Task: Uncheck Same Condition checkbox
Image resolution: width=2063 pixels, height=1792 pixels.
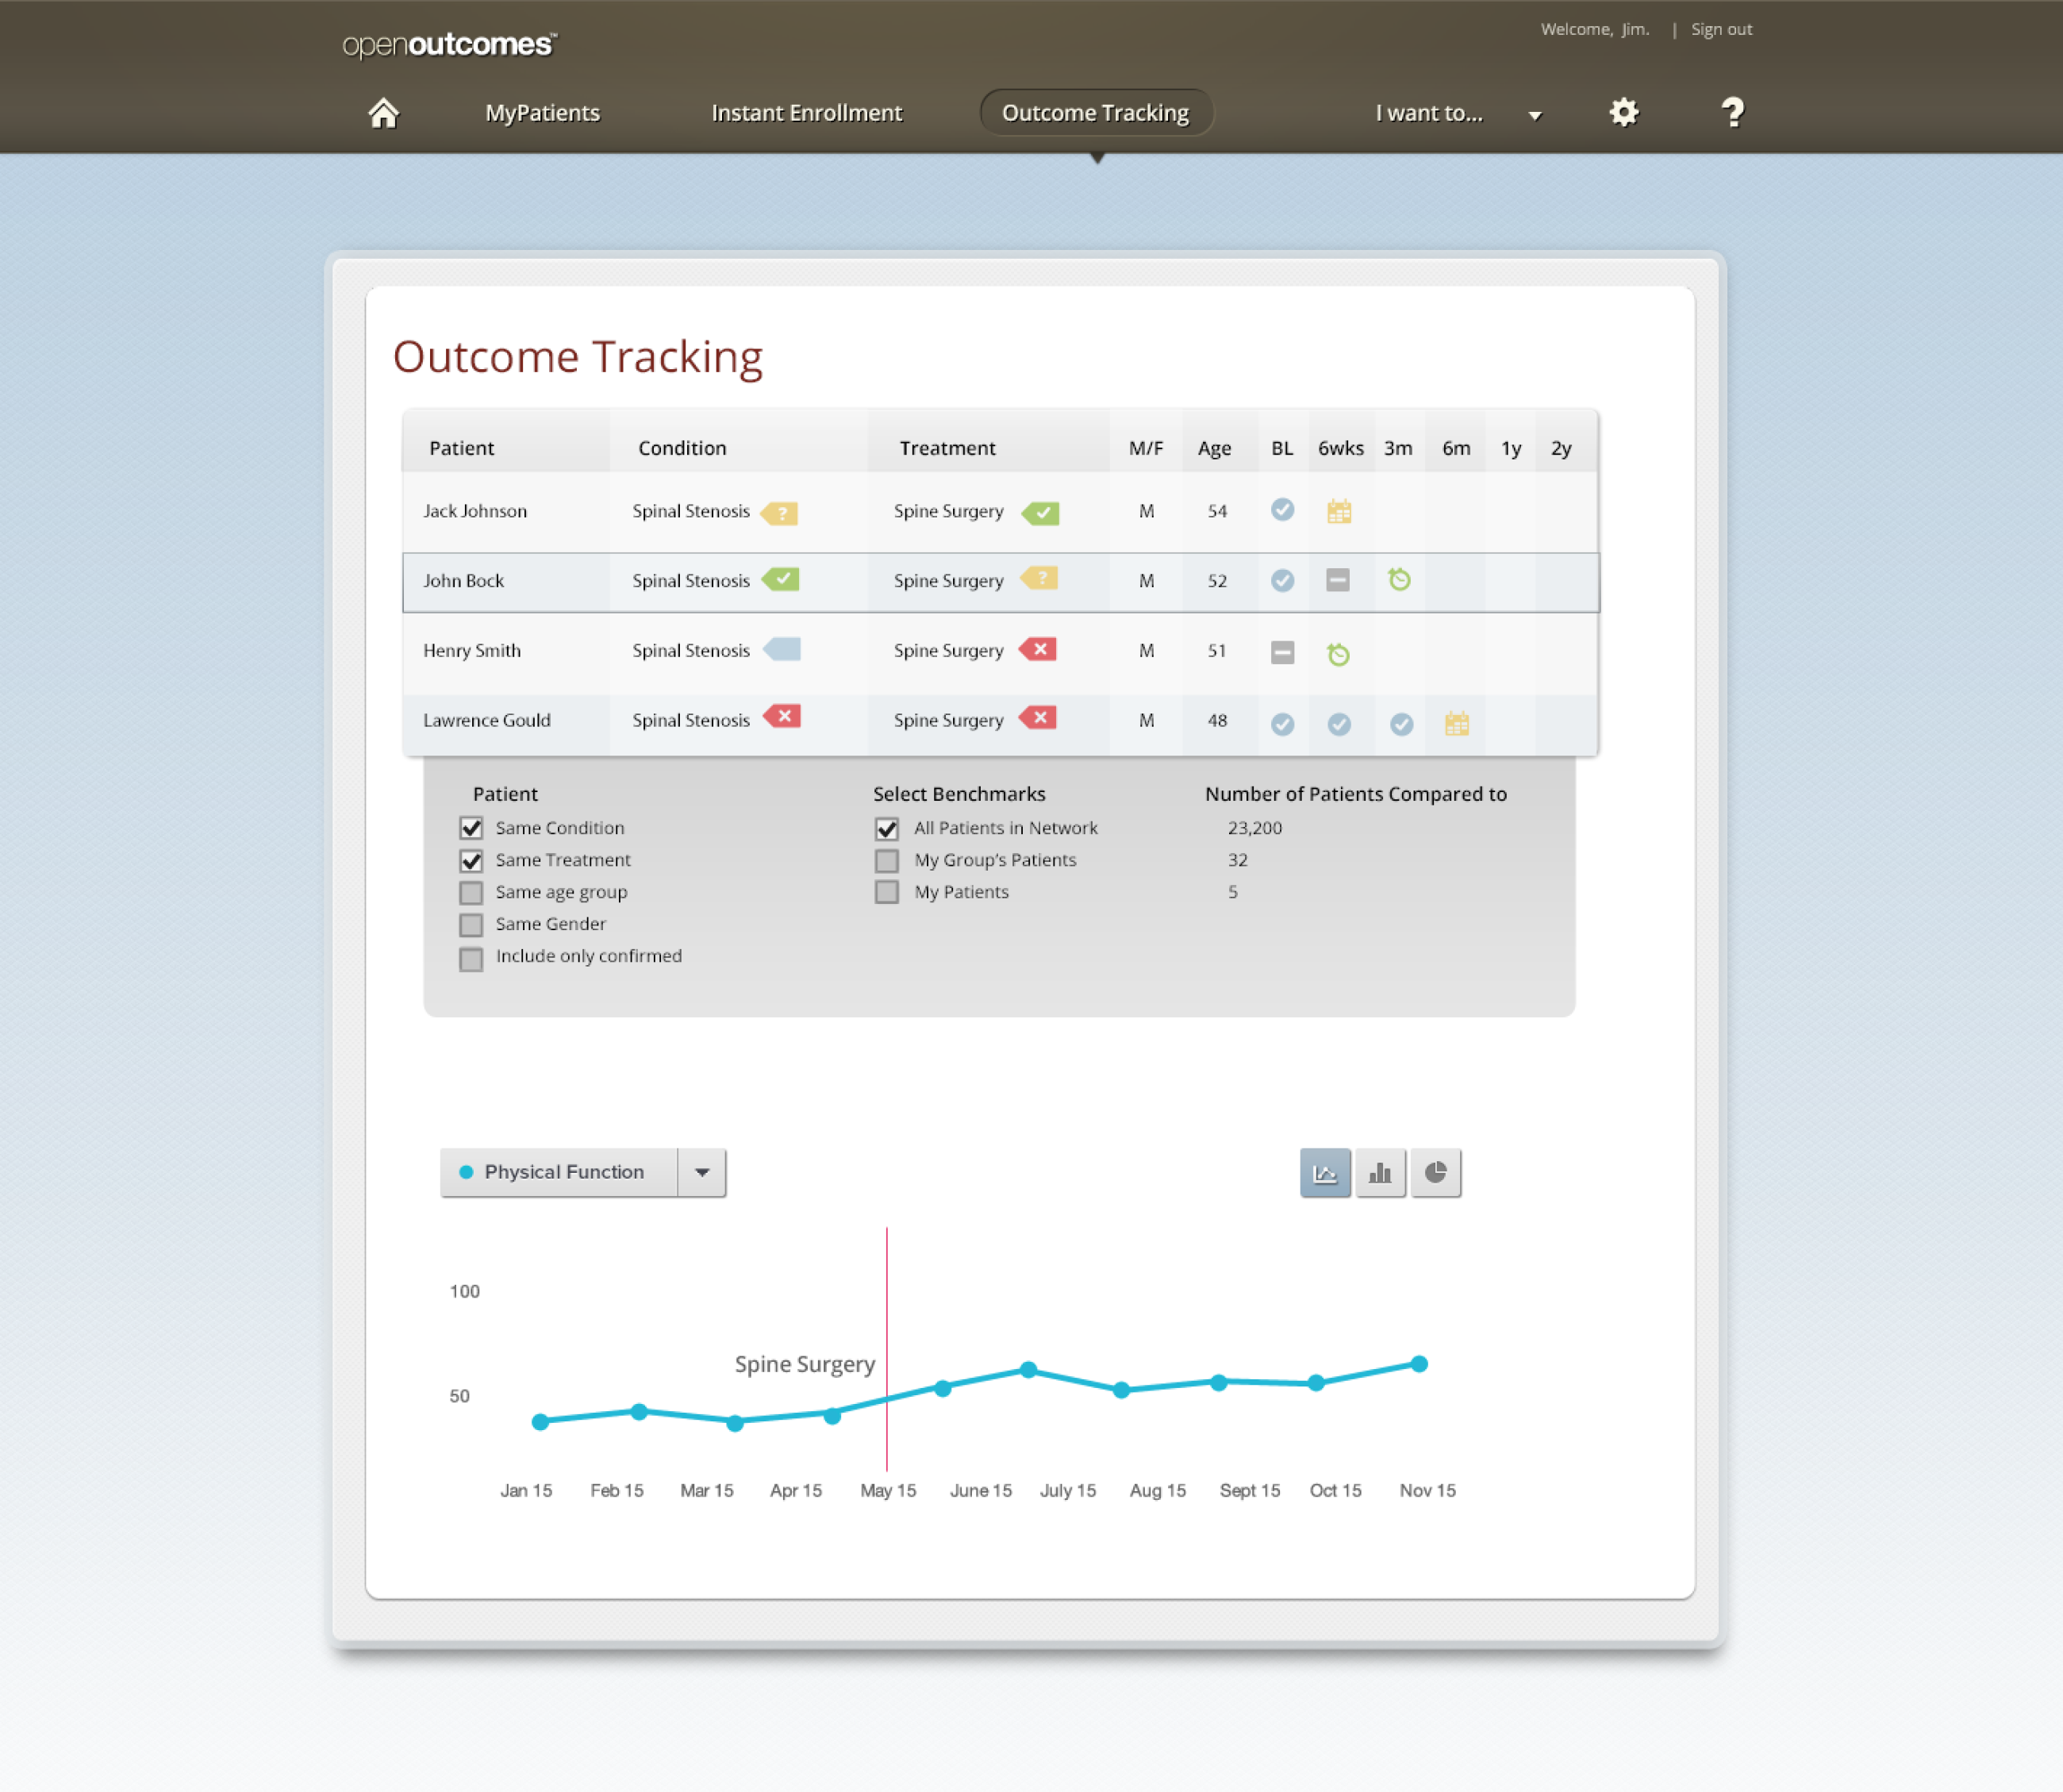Action: pos(471,828)
